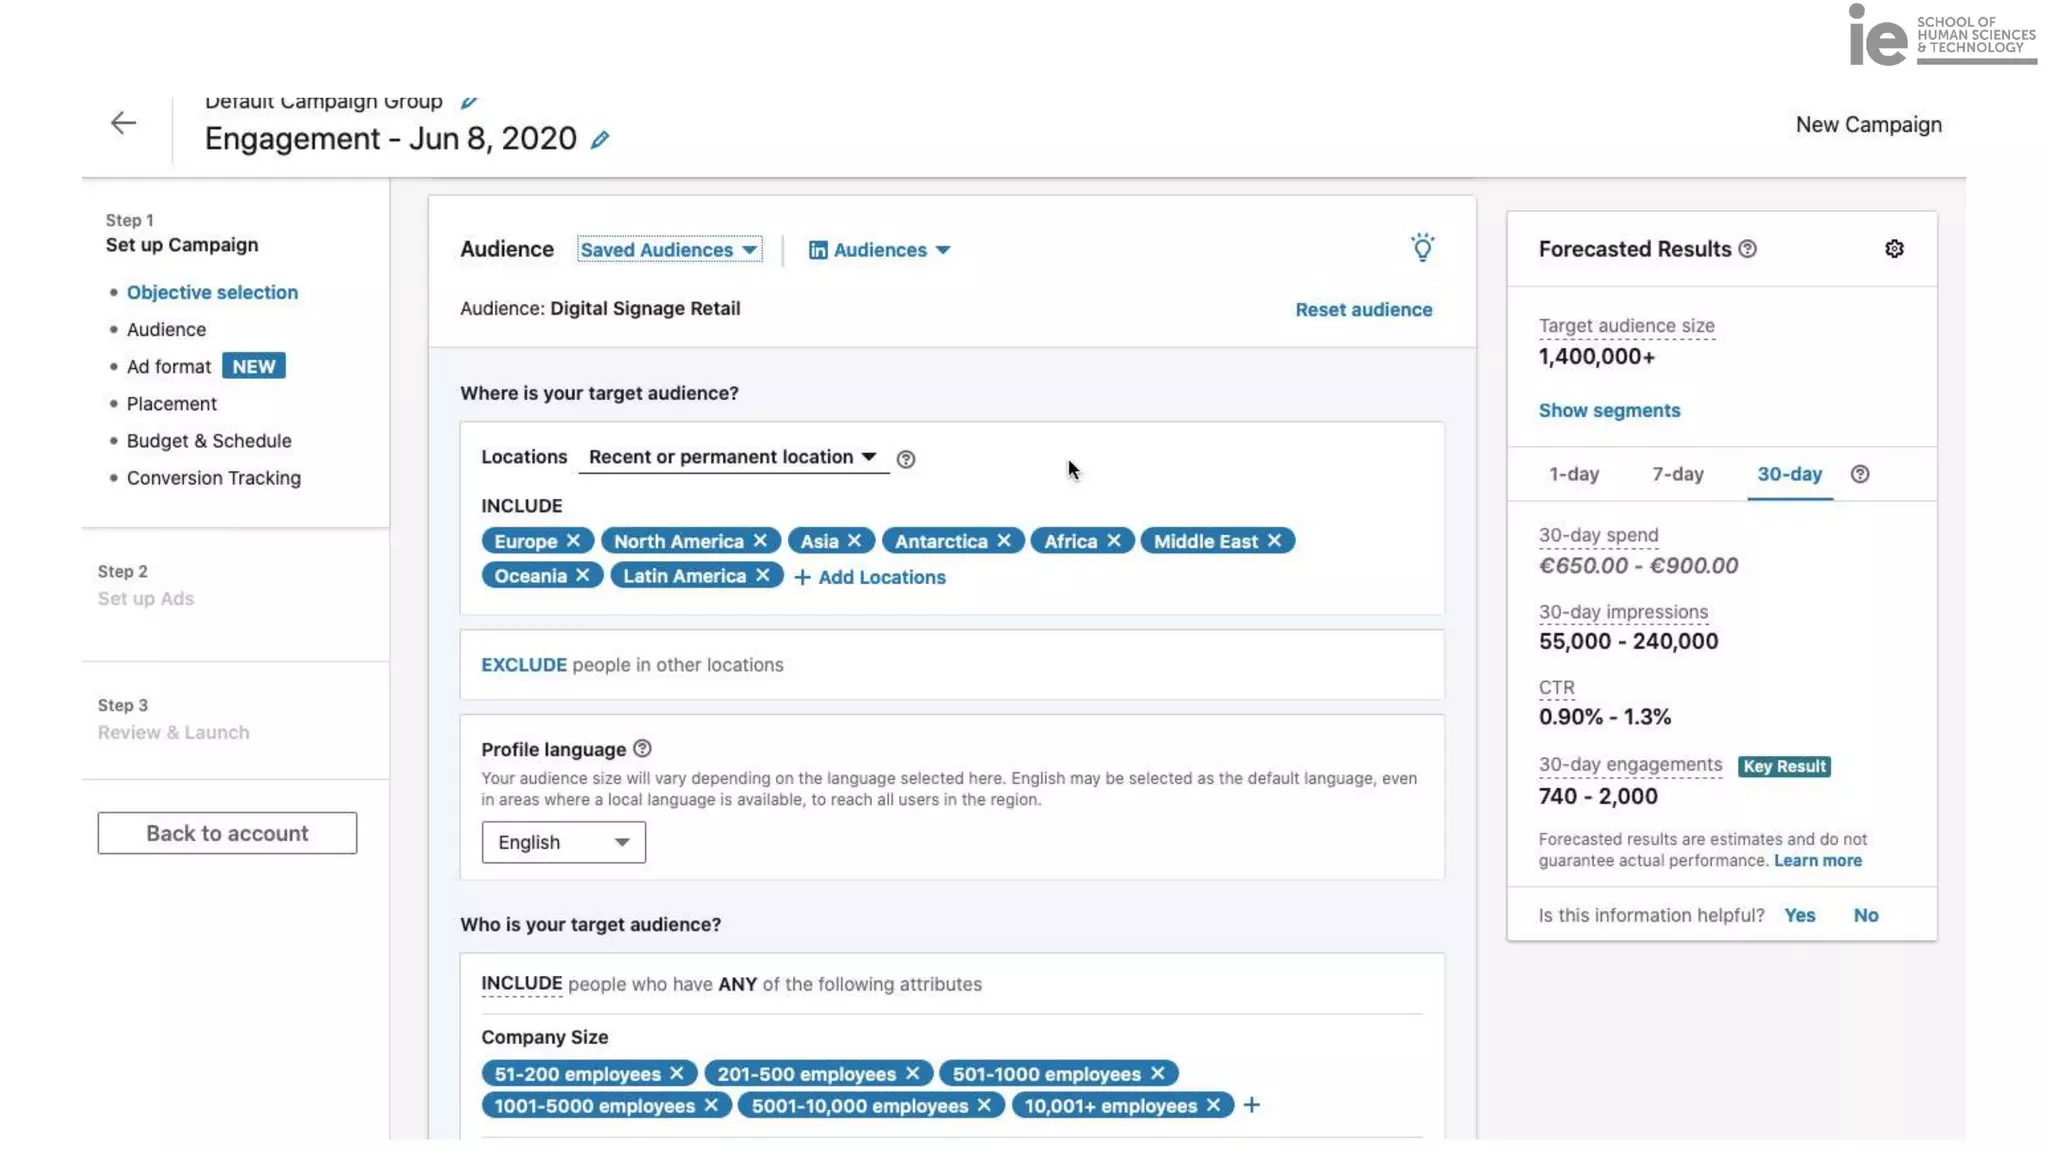Click Profile language help icon
This screenshot has width=2048, height=1152.
pyautogui.click(x=642, y=749)
